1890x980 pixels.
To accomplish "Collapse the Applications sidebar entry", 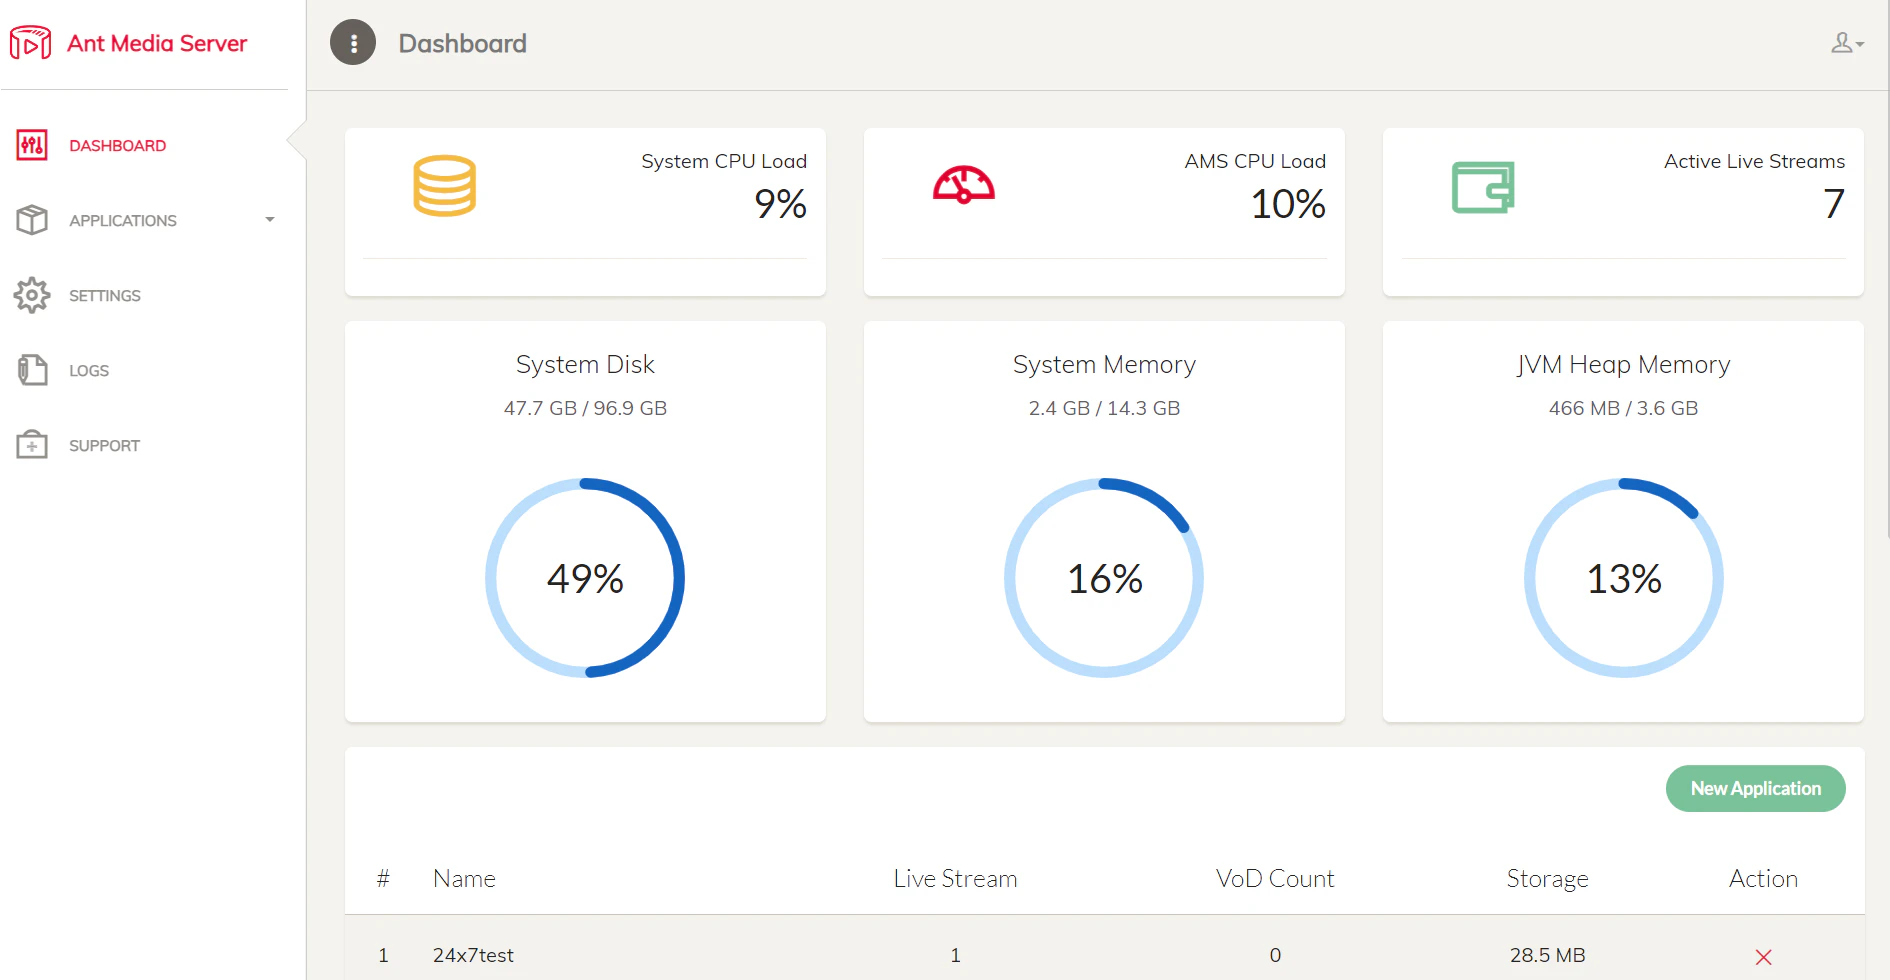I will click(x=123, y=220).
